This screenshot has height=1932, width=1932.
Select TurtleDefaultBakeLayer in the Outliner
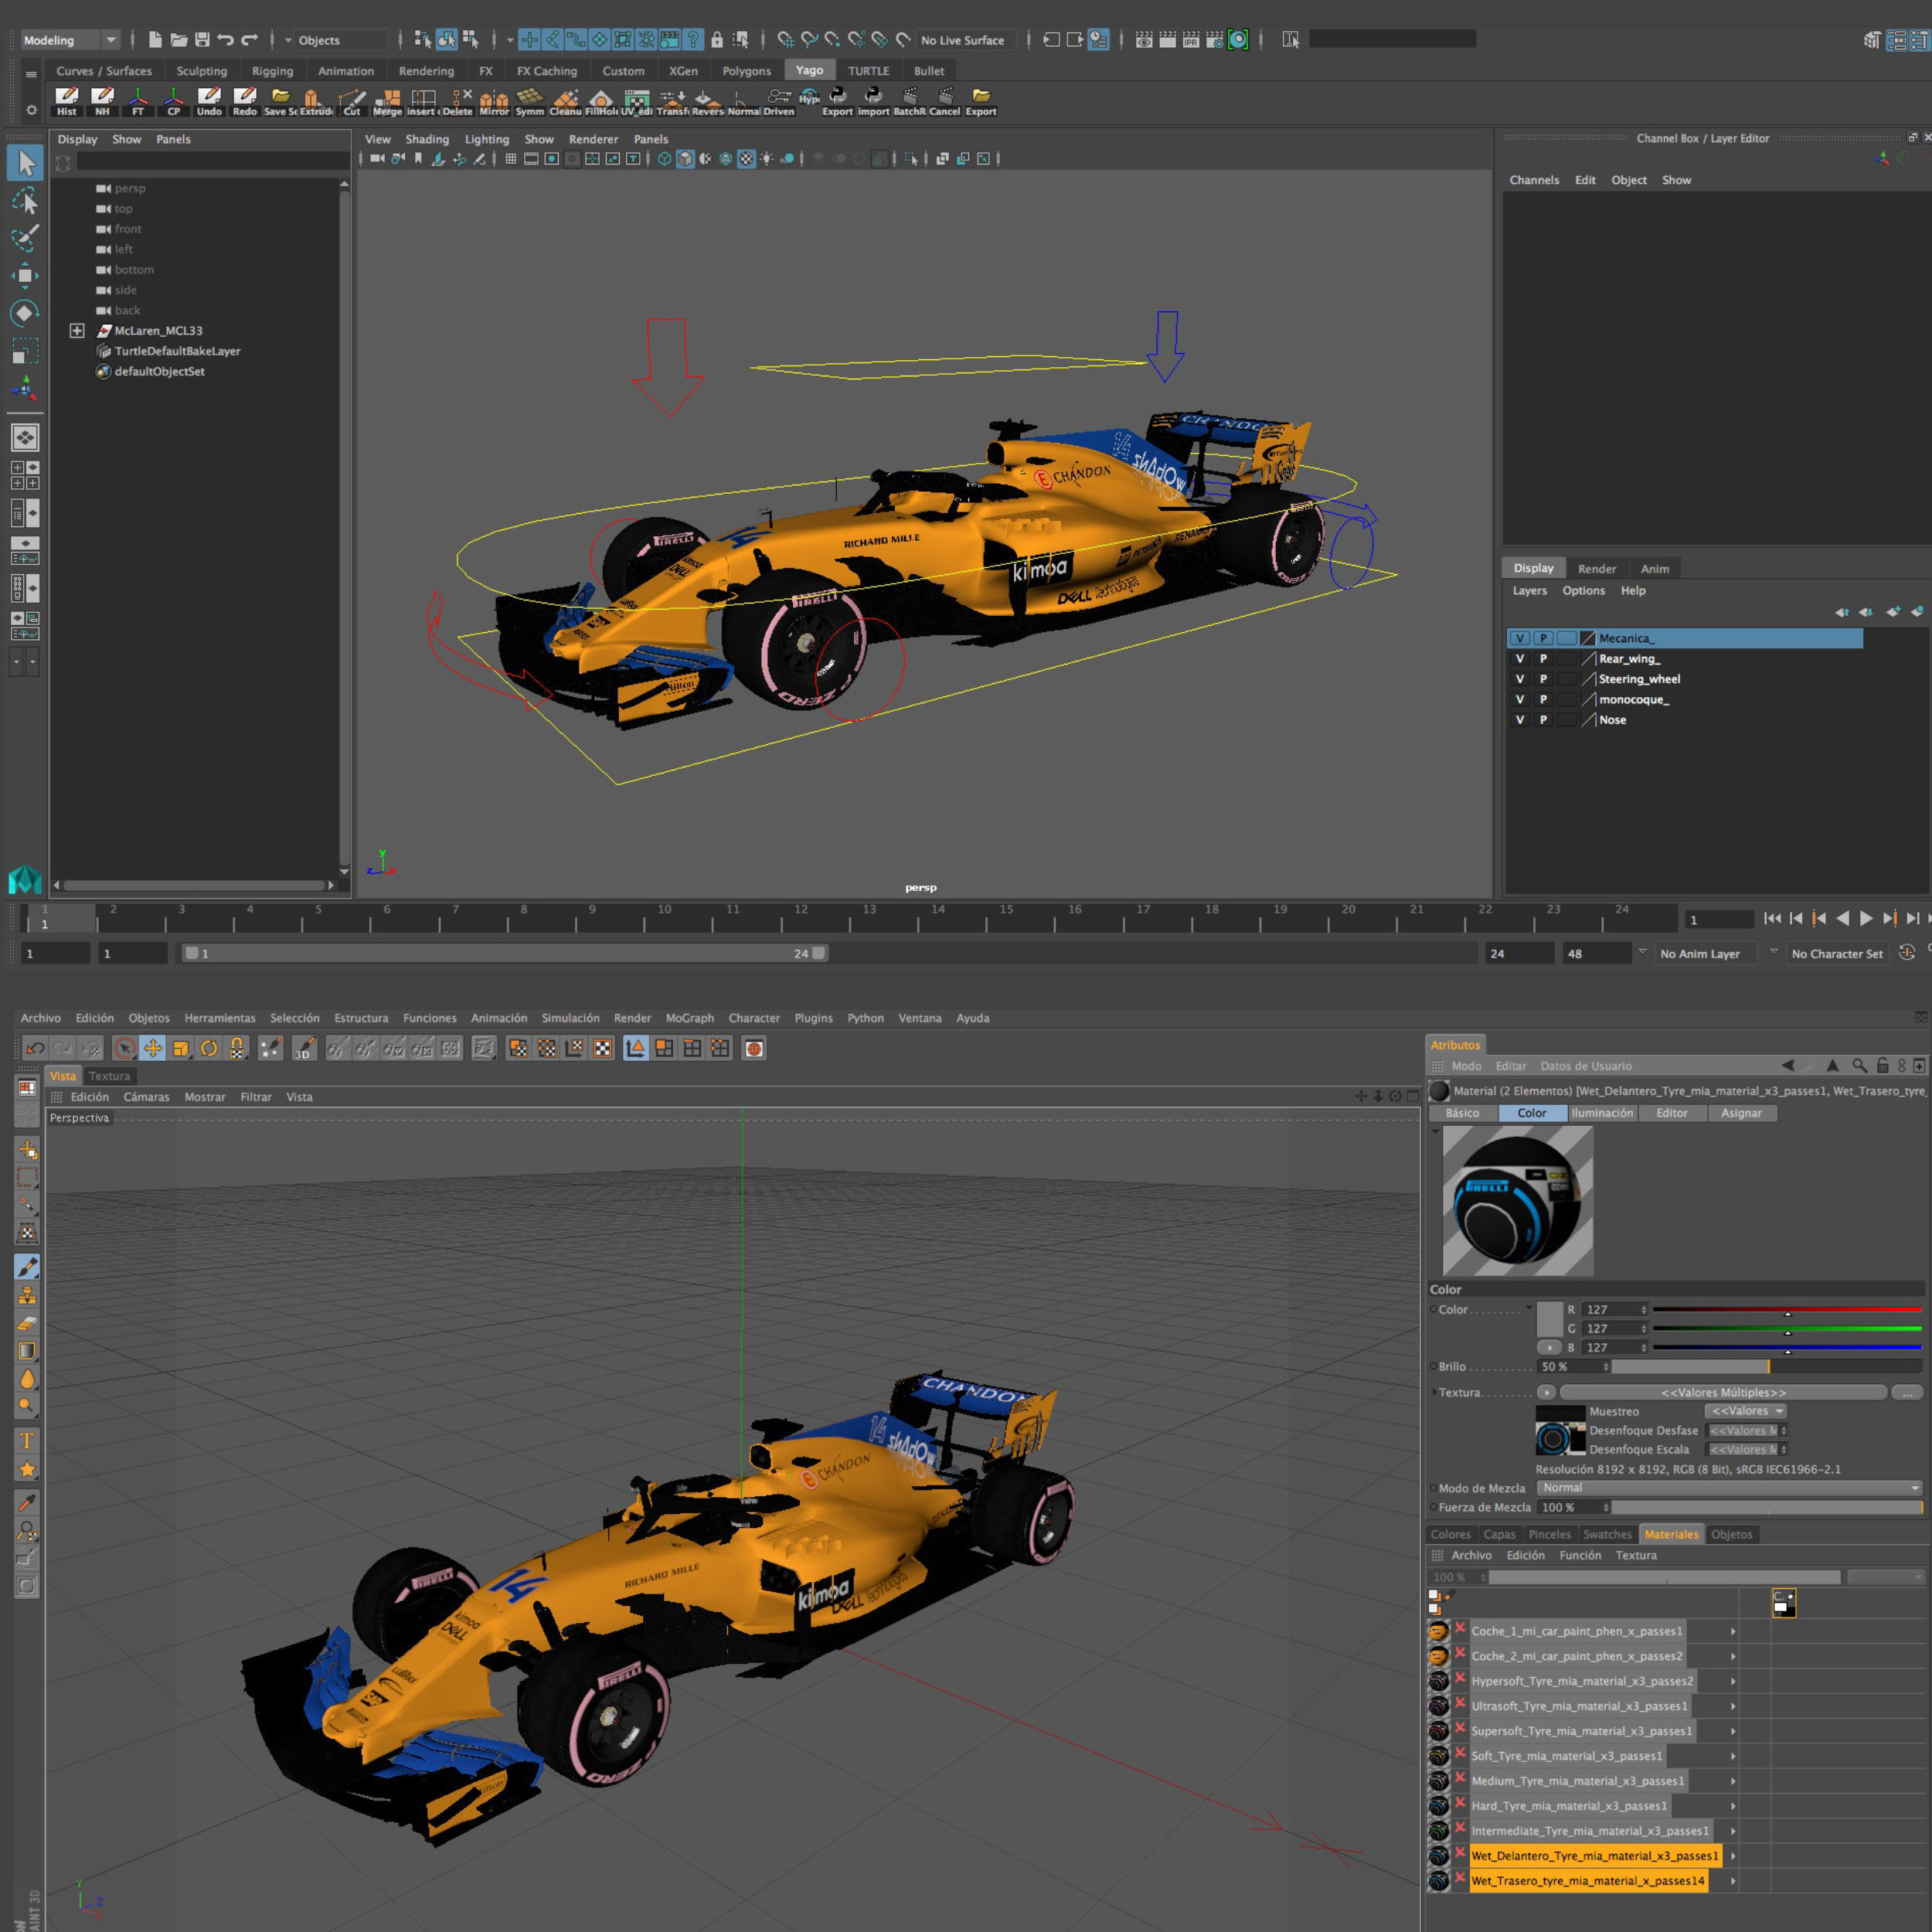(x=177, y=351)
